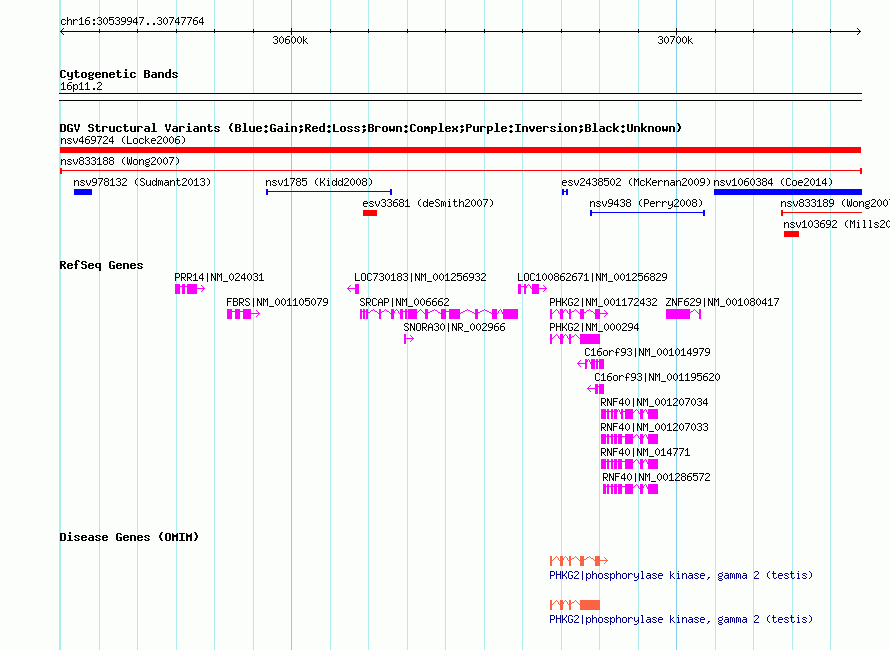This screenshot has height=650, width=890.
Task: Click the chr16:30539947..30747764 coordinates text
Action: [x=132, y=21]
